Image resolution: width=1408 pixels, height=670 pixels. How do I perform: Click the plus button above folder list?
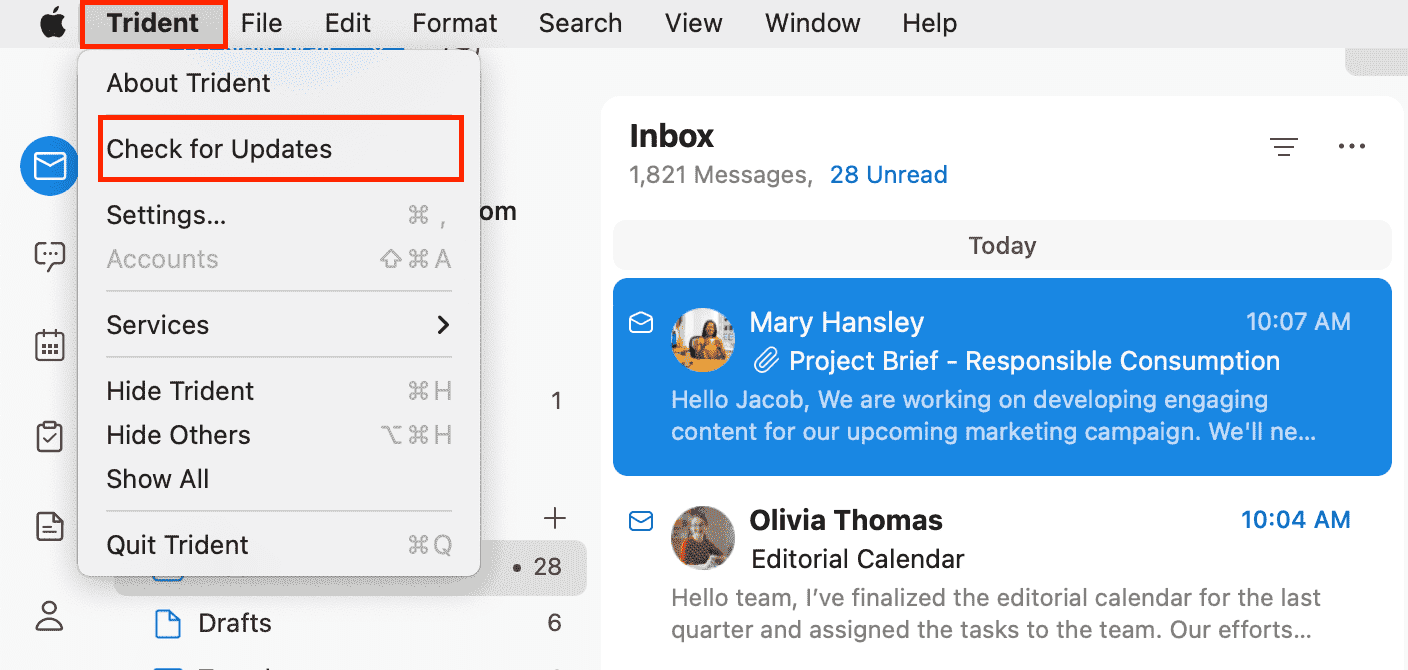pyautogui.click(x=554, y=518)
